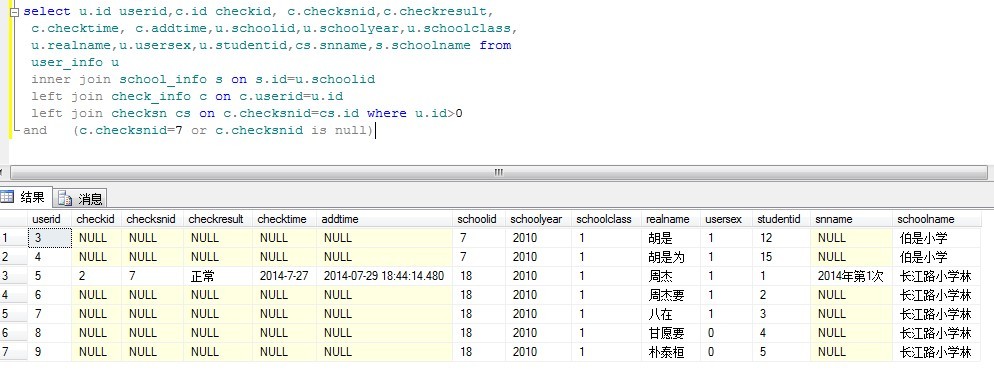
Task: Click the checksnid cell with value 7
Action: pyautogui.click(x=152, y=276)
